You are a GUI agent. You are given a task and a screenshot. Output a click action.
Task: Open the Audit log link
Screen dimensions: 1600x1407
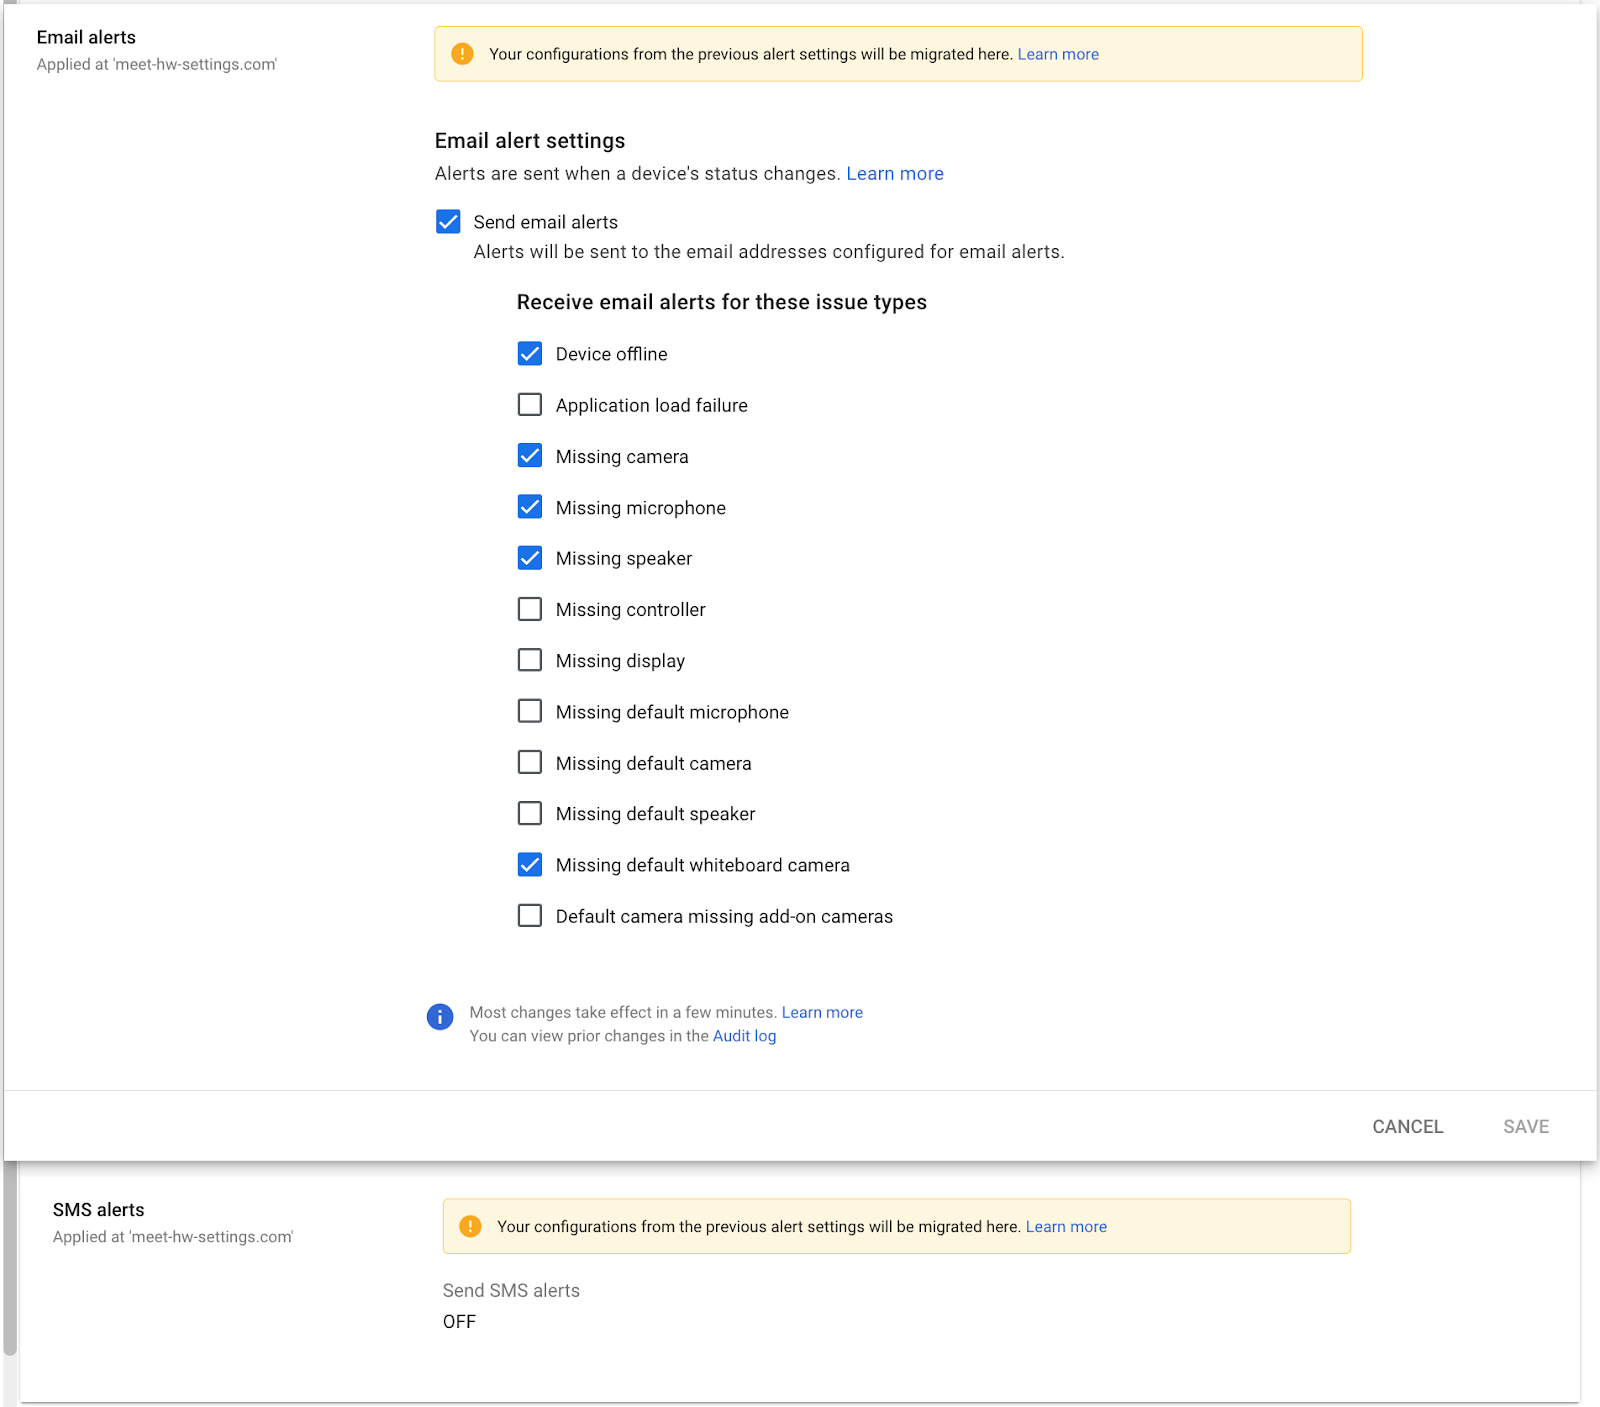[744, 1036]
